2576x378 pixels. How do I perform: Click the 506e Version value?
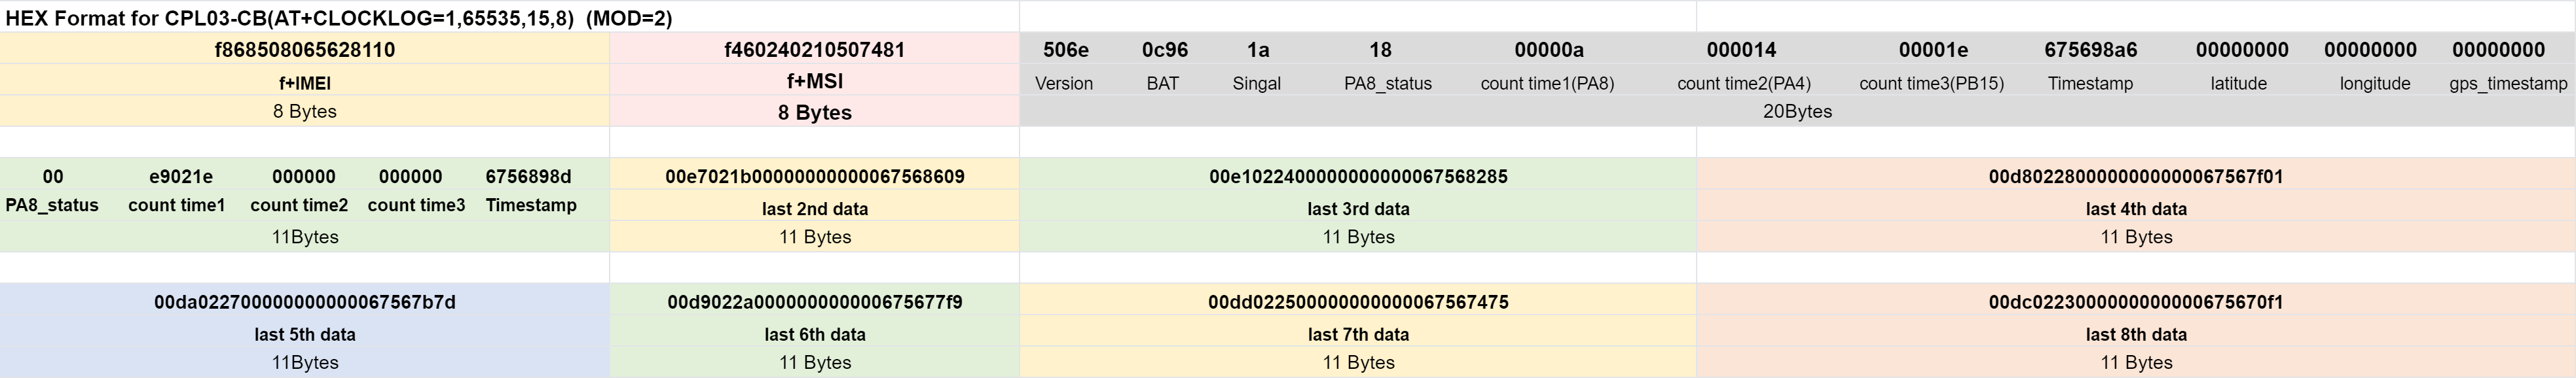1065,50
